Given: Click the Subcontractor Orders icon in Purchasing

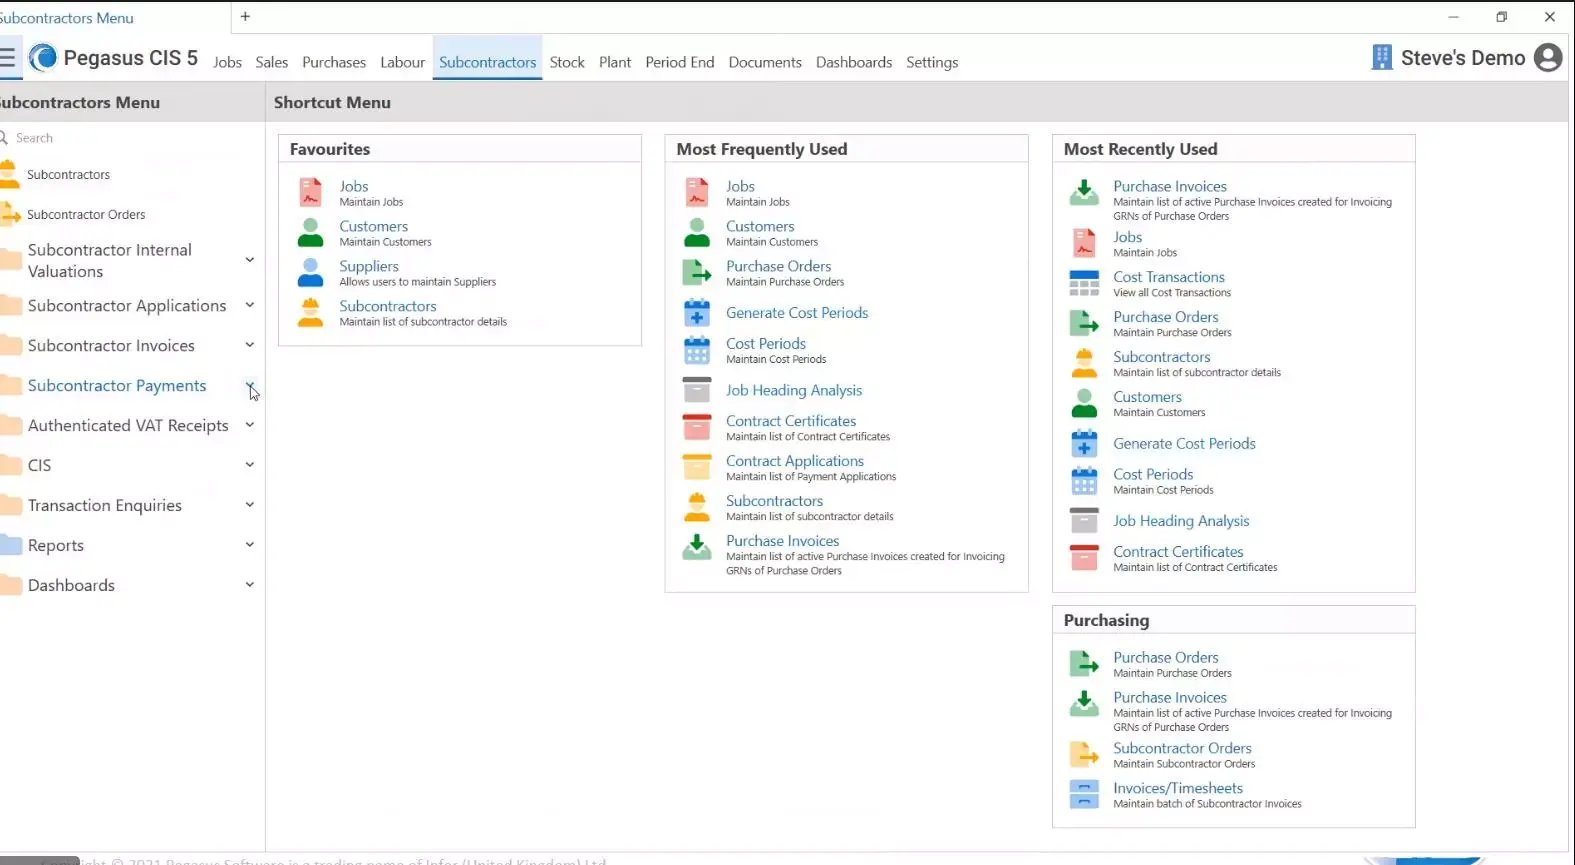Looking at the screenshot, I should pyautogui.click(x=1084, y=754).
